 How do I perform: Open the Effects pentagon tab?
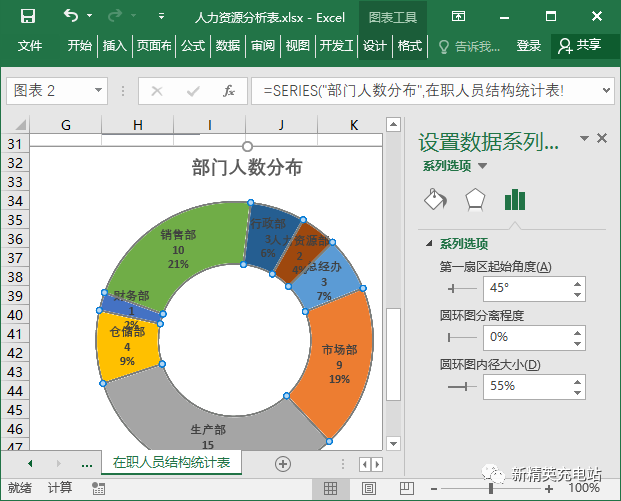[474, 199]
